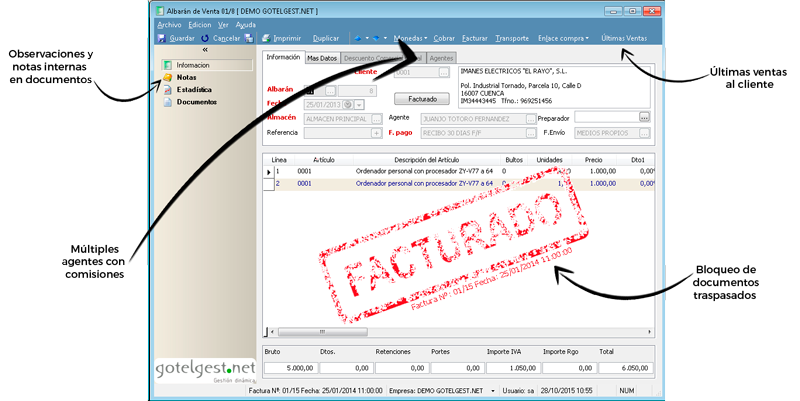Expand the Monedas dropdown
This screenshot has height=401, width=800.
pyautogui.click(x=426, y=38)
